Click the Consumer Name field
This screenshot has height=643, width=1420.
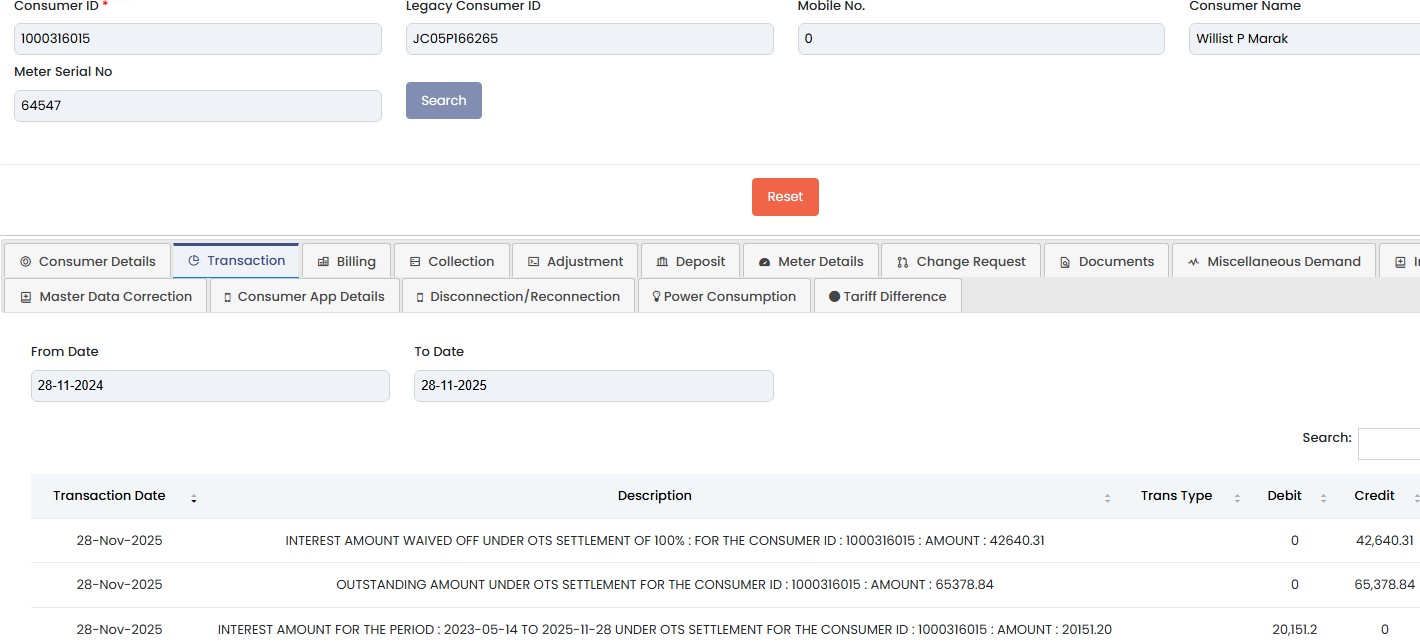pyautogui.click(x=1304, y=39)
